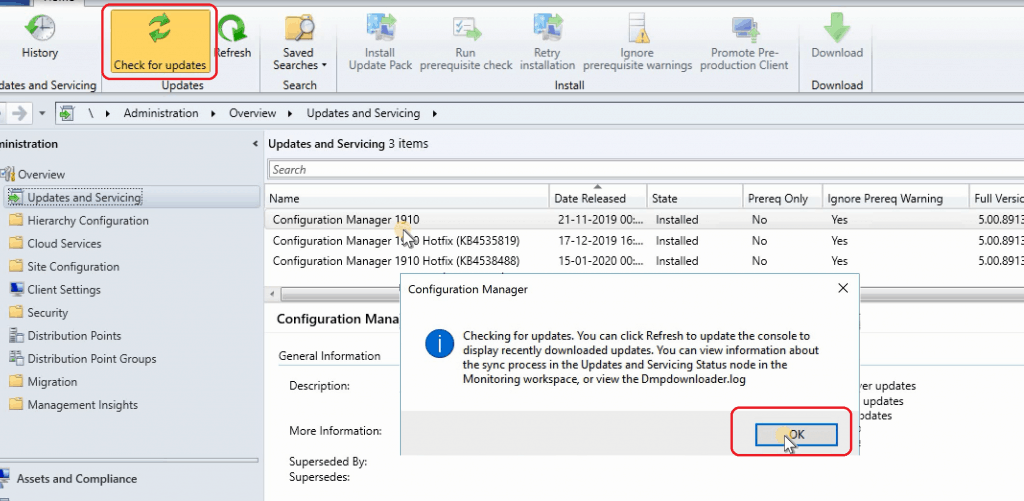Select Hotfix (KB4538488) row
This screenshot has width=1024, height=501.
point(644,261)
